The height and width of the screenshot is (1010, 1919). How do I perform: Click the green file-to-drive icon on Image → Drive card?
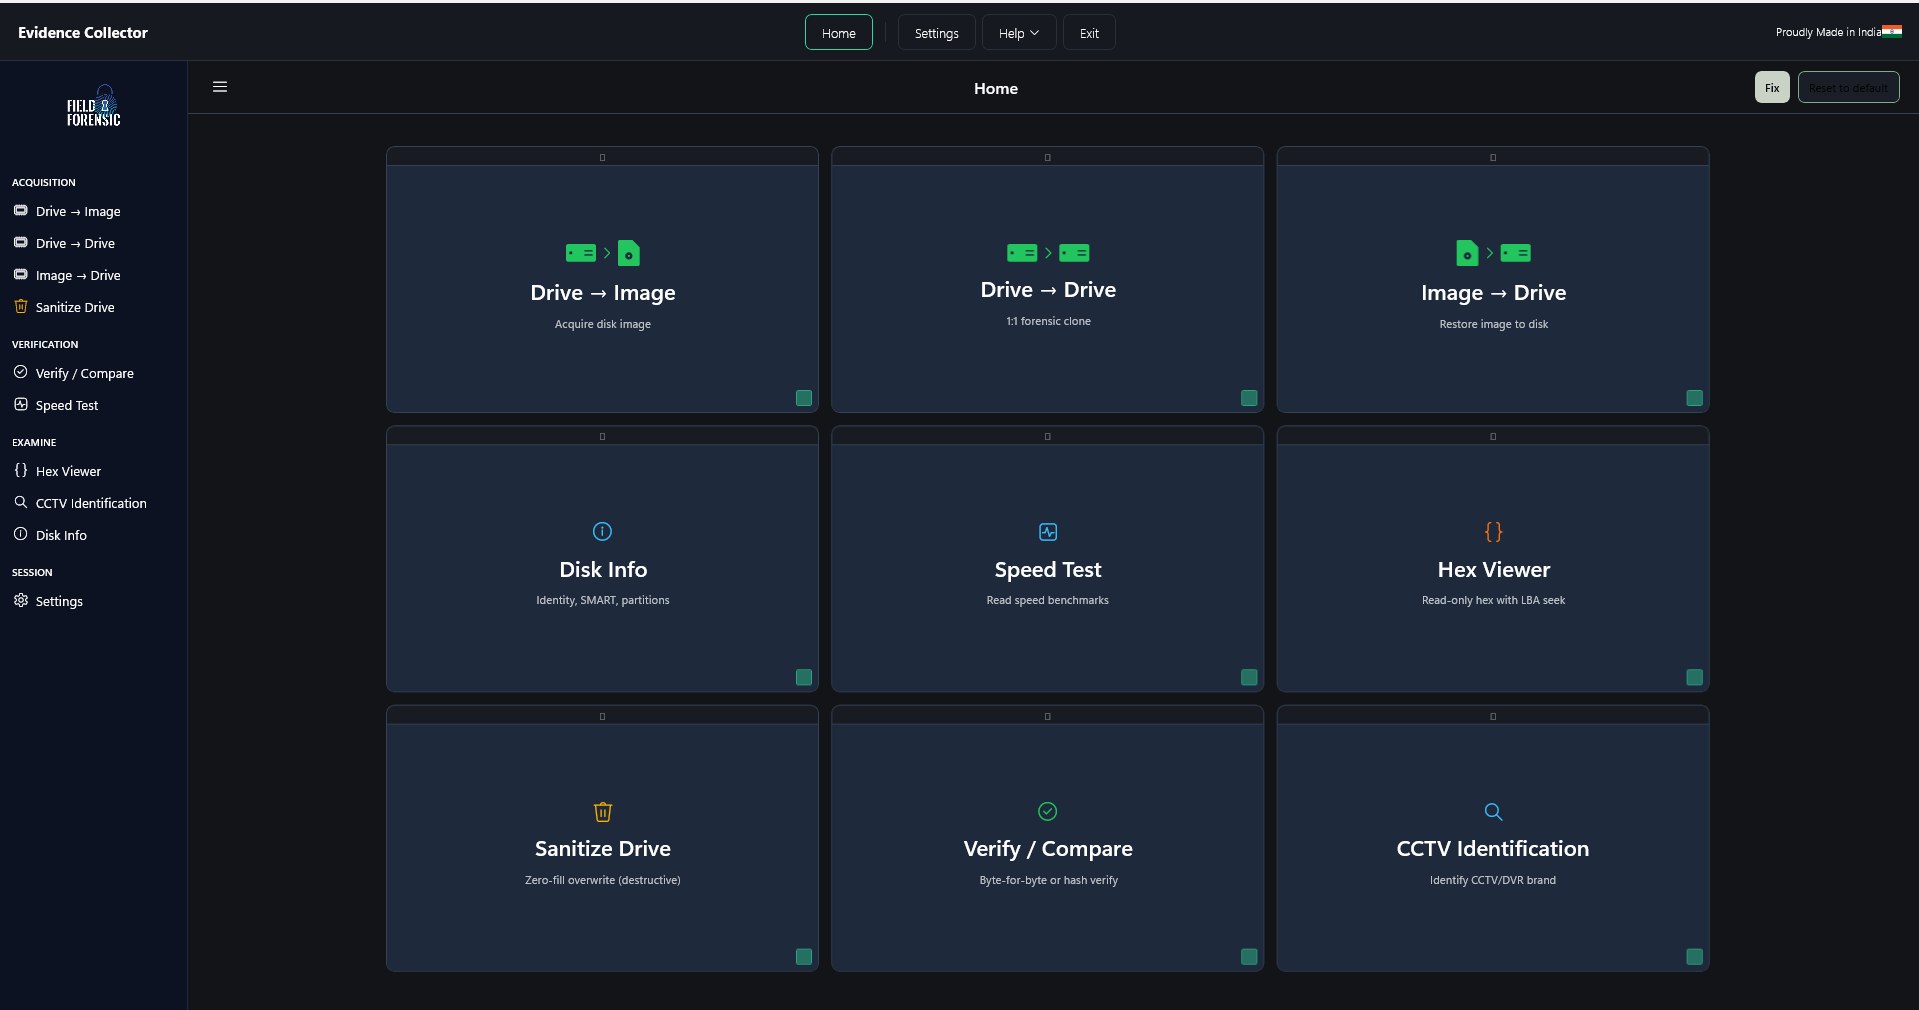(x=1494, y=253)
